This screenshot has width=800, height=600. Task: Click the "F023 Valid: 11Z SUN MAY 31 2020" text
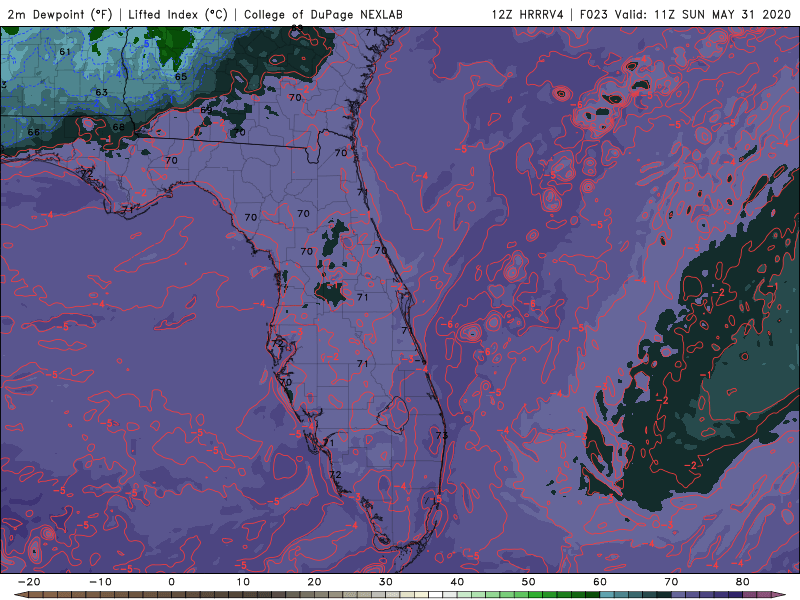(685, 14)
